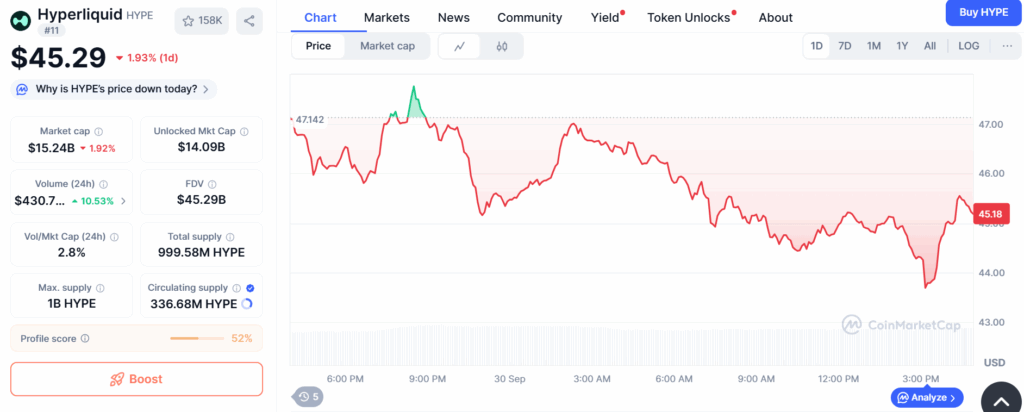
Task: Expand Volume (24h) details chevron
Action: pyautogui.click(x=124, y=200)
